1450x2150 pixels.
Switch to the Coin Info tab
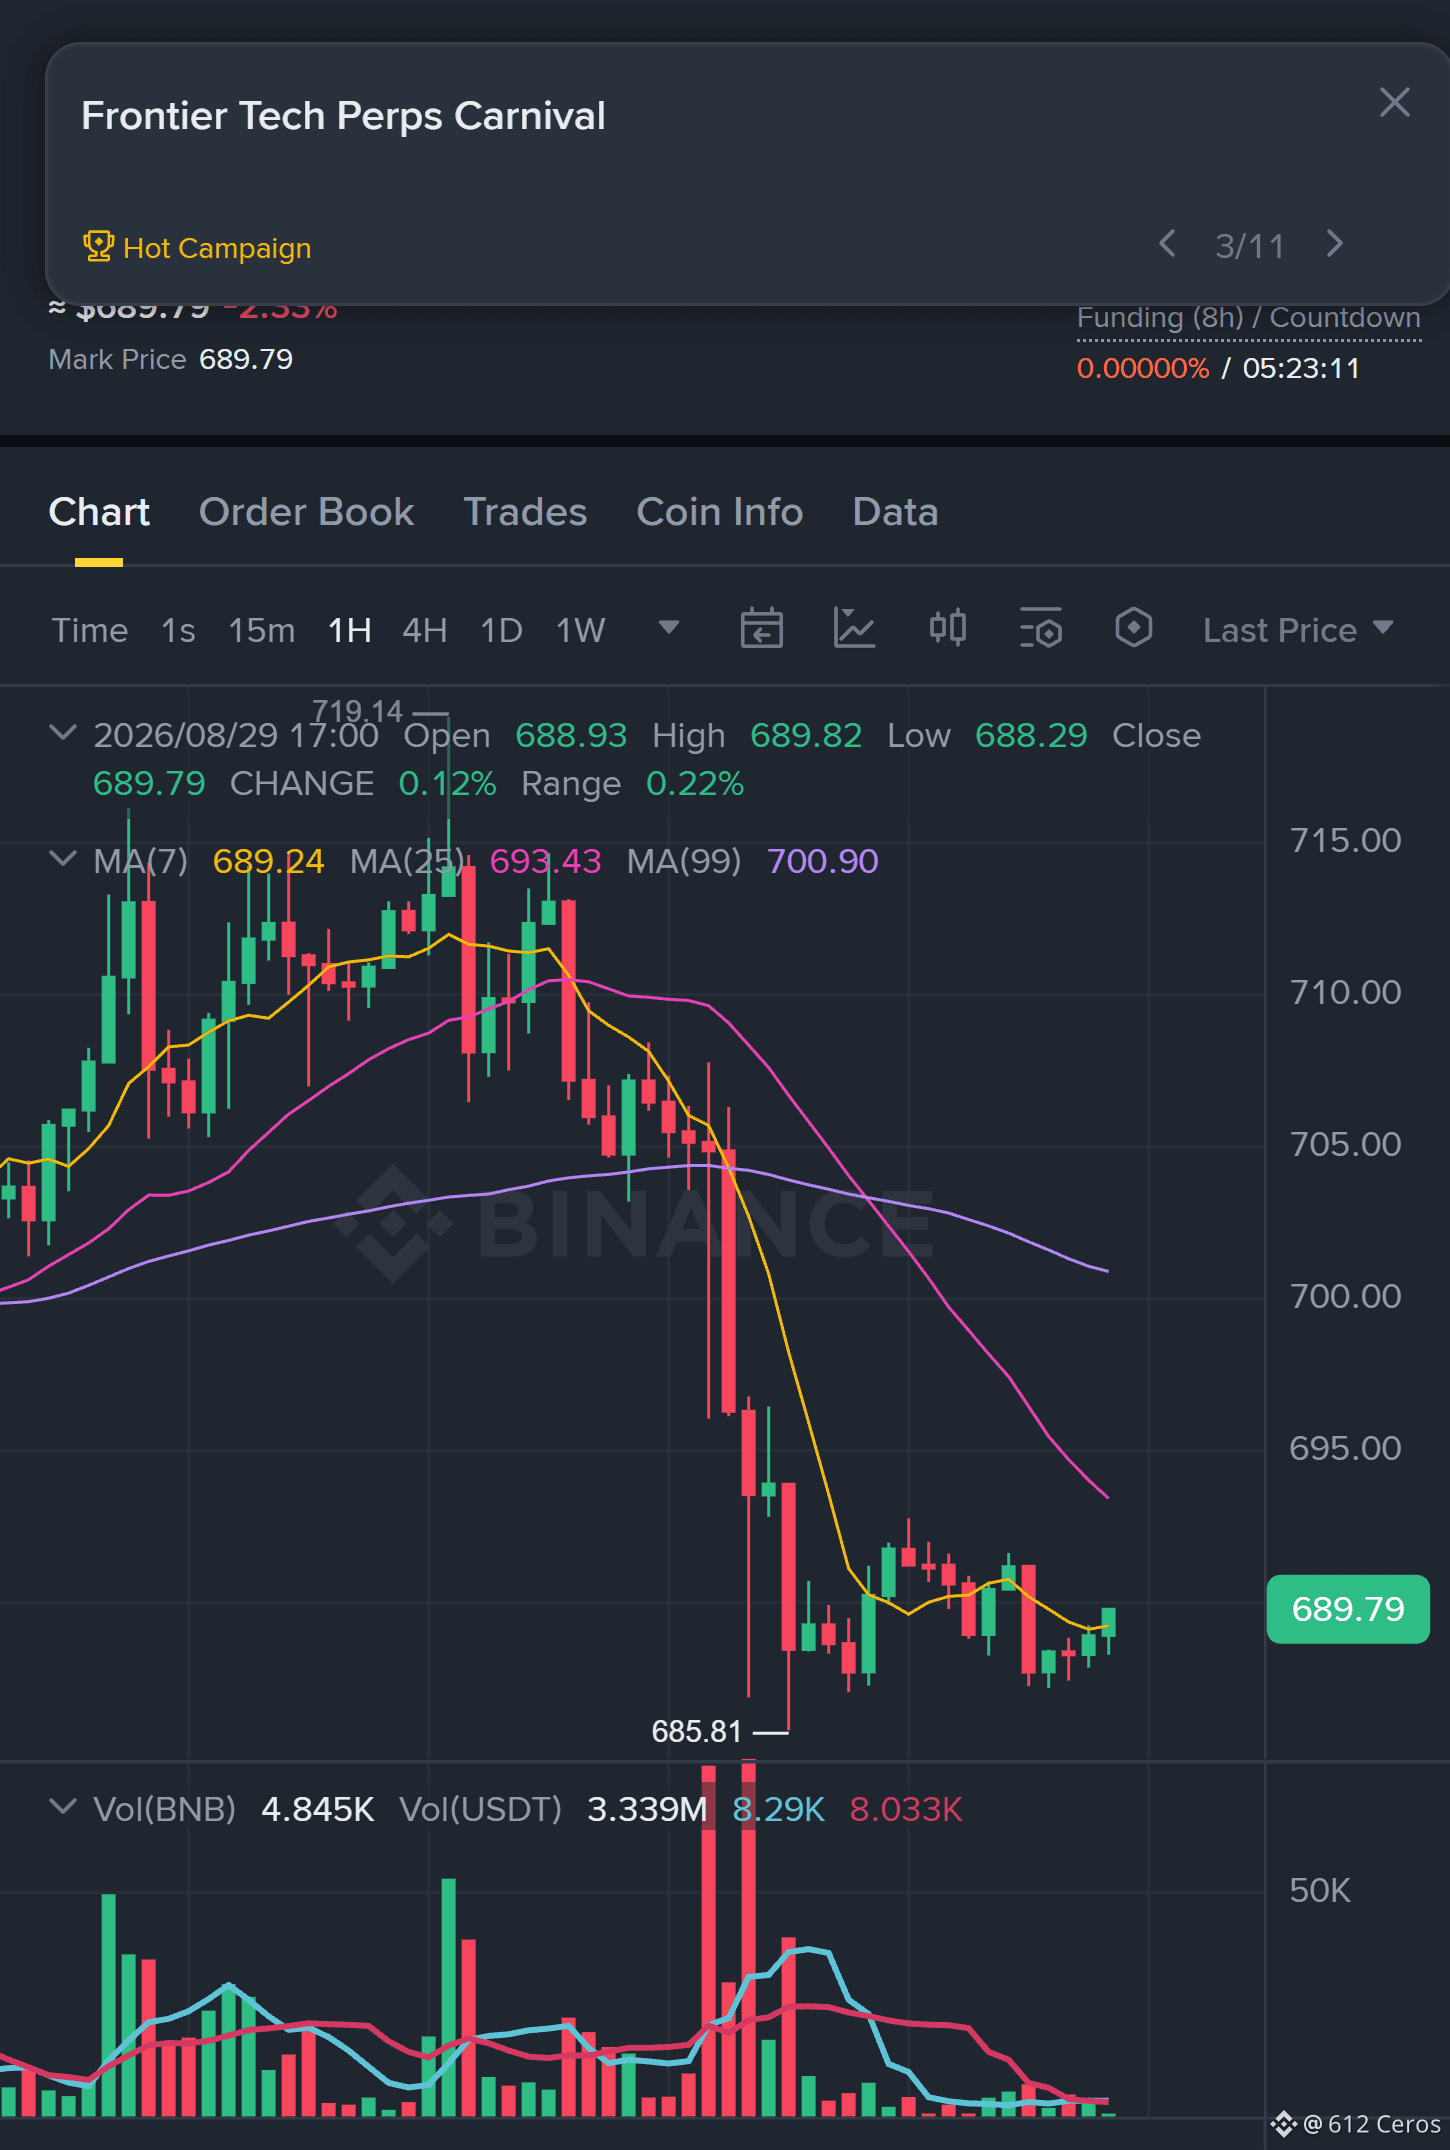coord(720,512)
